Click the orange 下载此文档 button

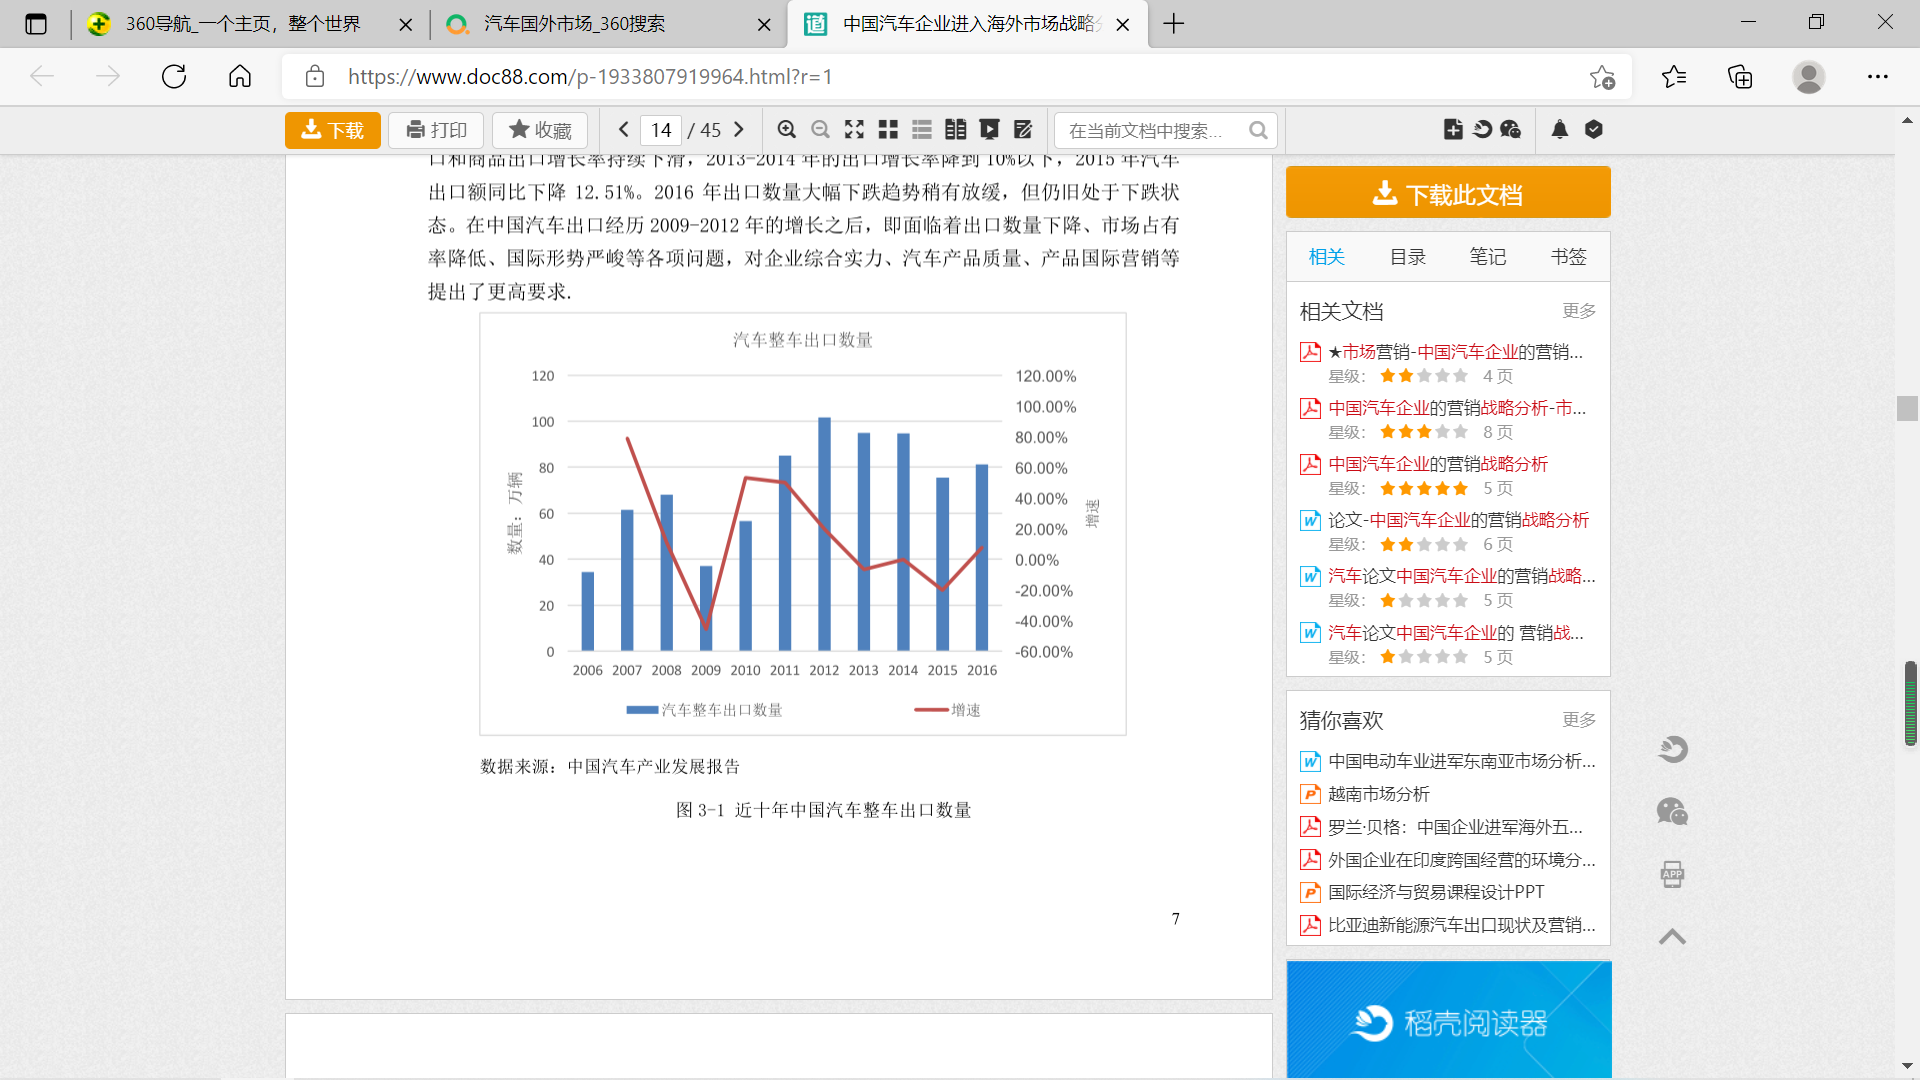(1448, 193)
